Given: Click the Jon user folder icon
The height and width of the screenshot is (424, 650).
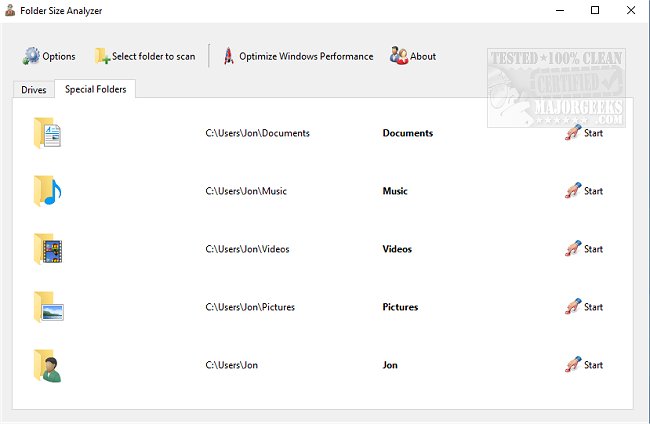Looking at the screenshot, I should pyautogui.click(x=47, y=365).
